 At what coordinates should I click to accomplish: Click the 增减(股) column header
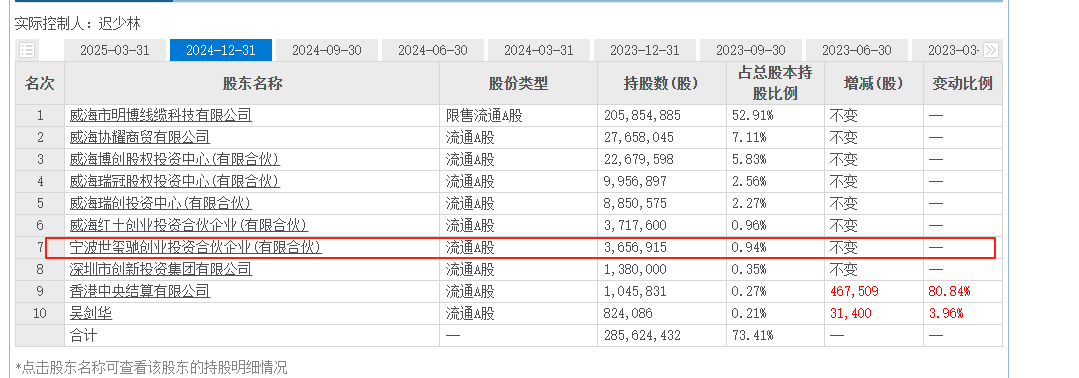(873, 83)
